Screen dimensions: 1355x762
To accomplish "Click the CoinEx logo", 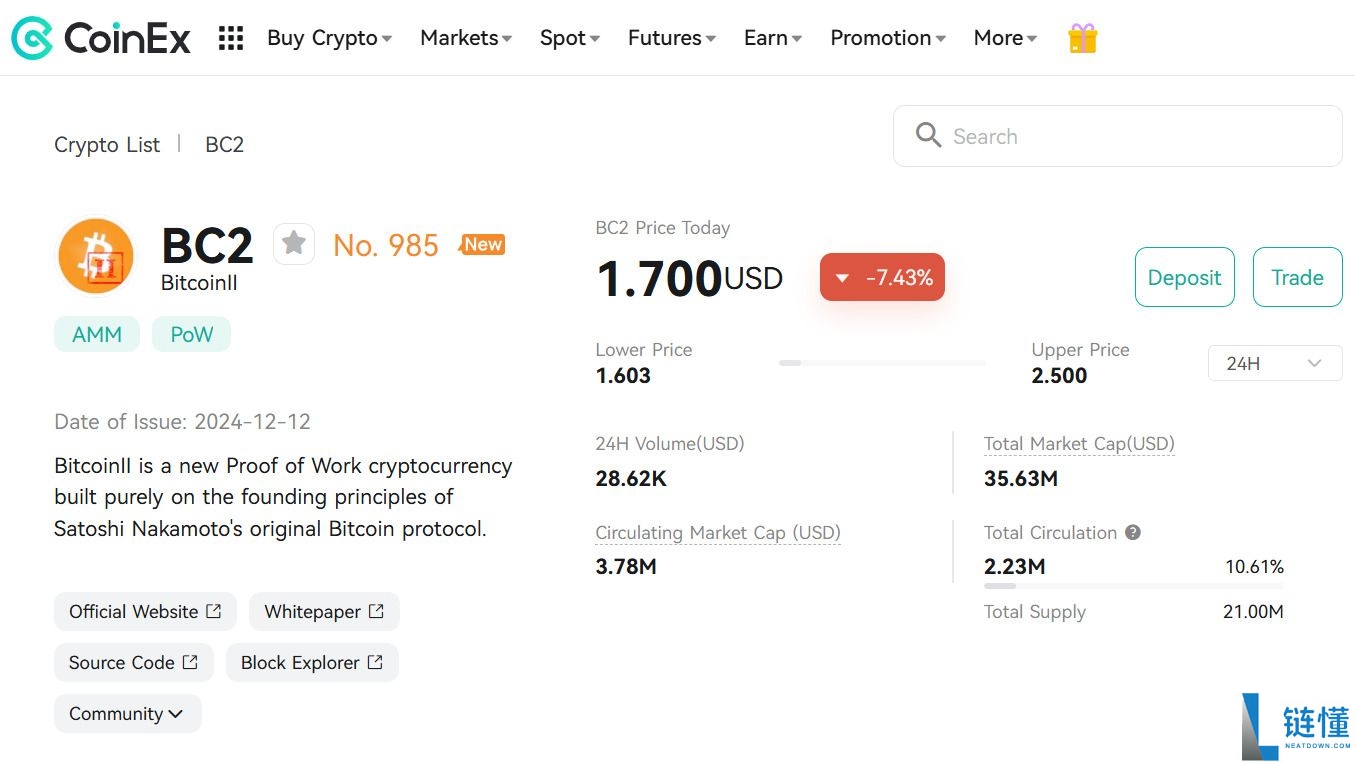I will pos(101,38).
